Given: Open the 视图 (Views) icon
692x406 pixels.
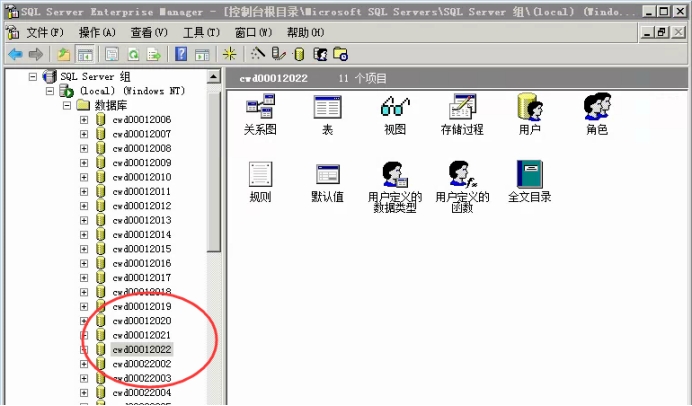Looking at the screenshot, I should click(395, 107).
